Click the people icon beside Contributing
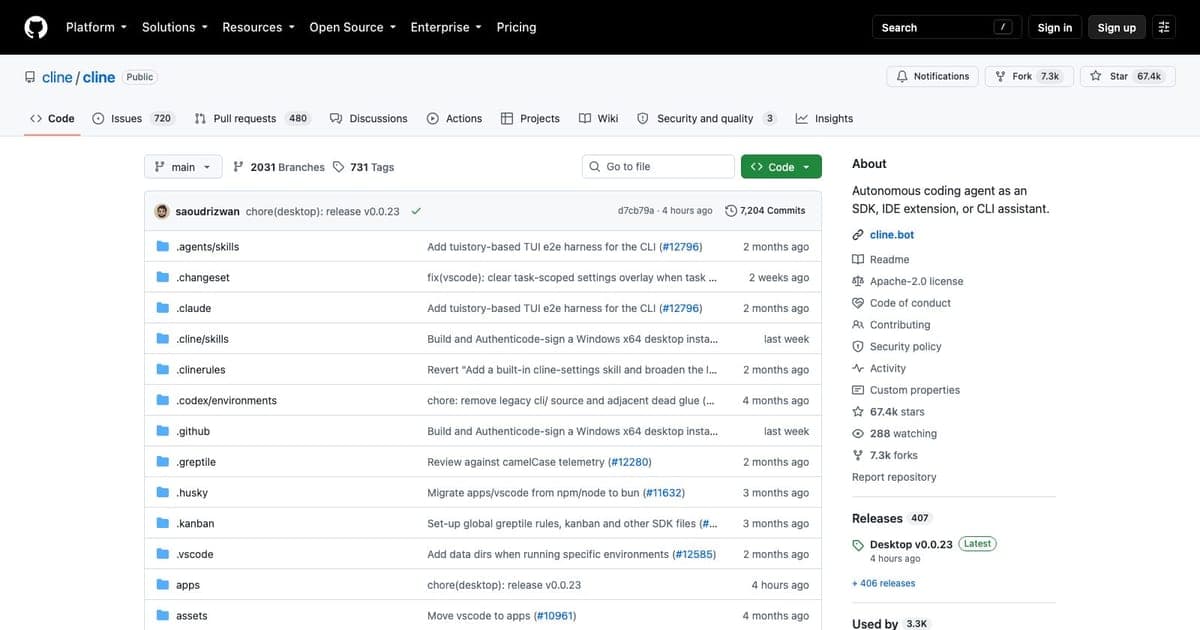The height and width of the screenshot is (630, 1200). 858,325
